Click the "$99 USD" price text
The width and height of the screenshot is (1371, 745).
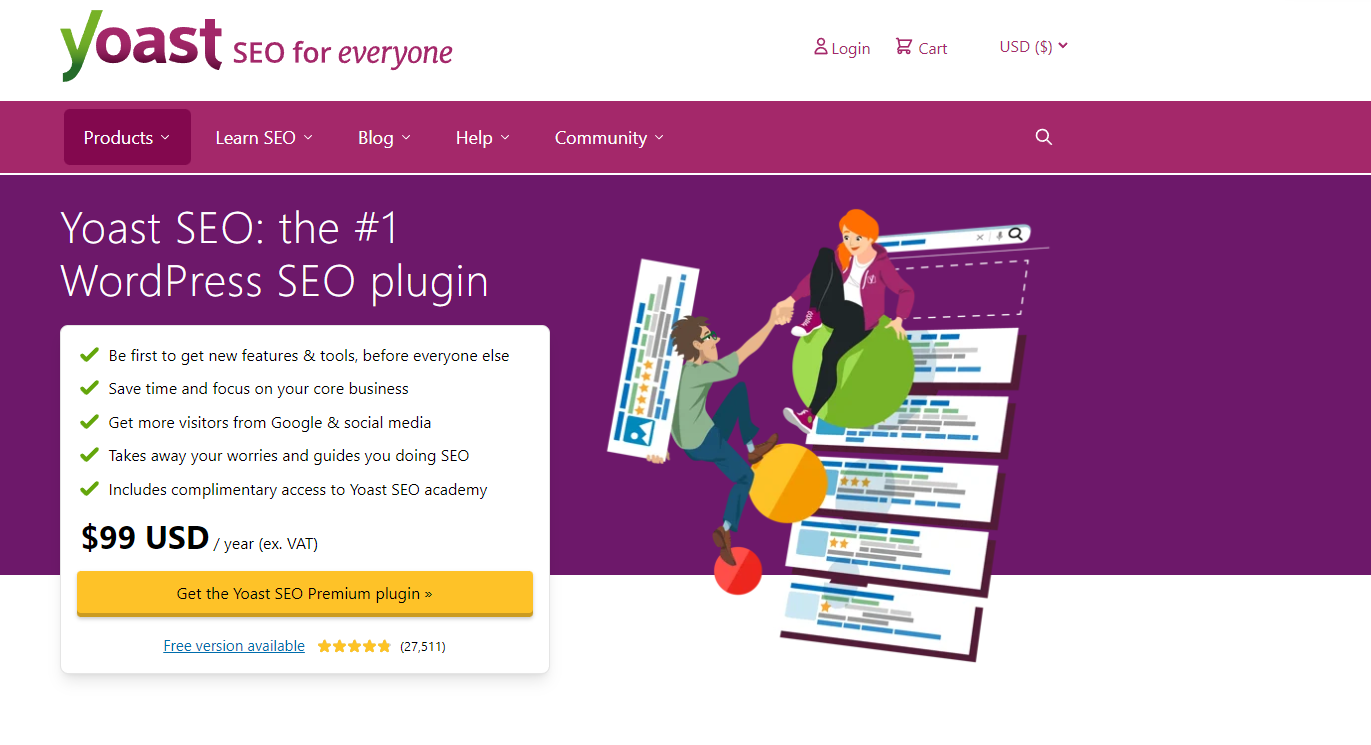click(x=145, y=538)
